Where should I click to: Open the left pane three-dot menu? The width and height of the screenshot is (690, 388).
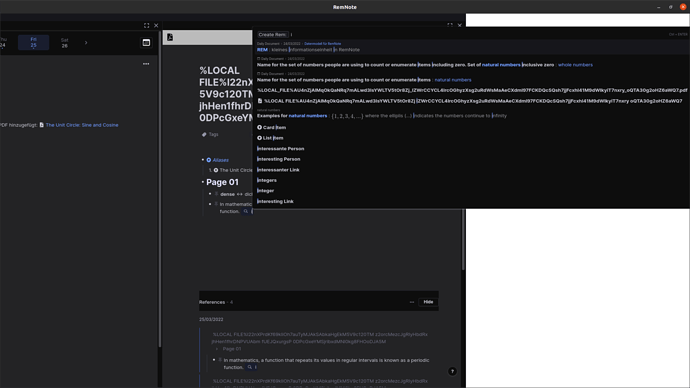coord(146,64)
